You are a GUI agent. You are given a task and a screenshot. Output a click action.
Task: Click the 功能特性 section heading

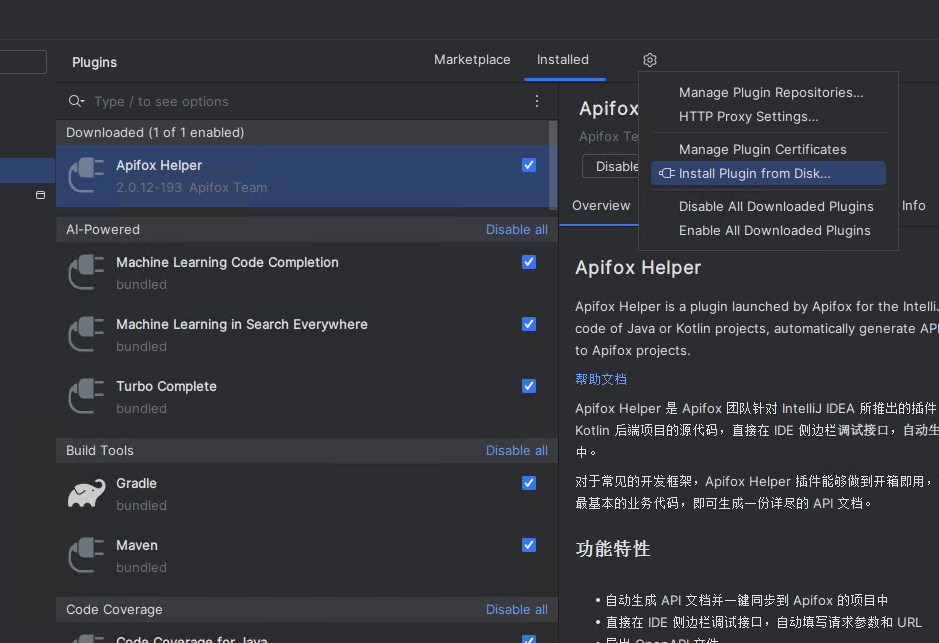pos(613,548)
